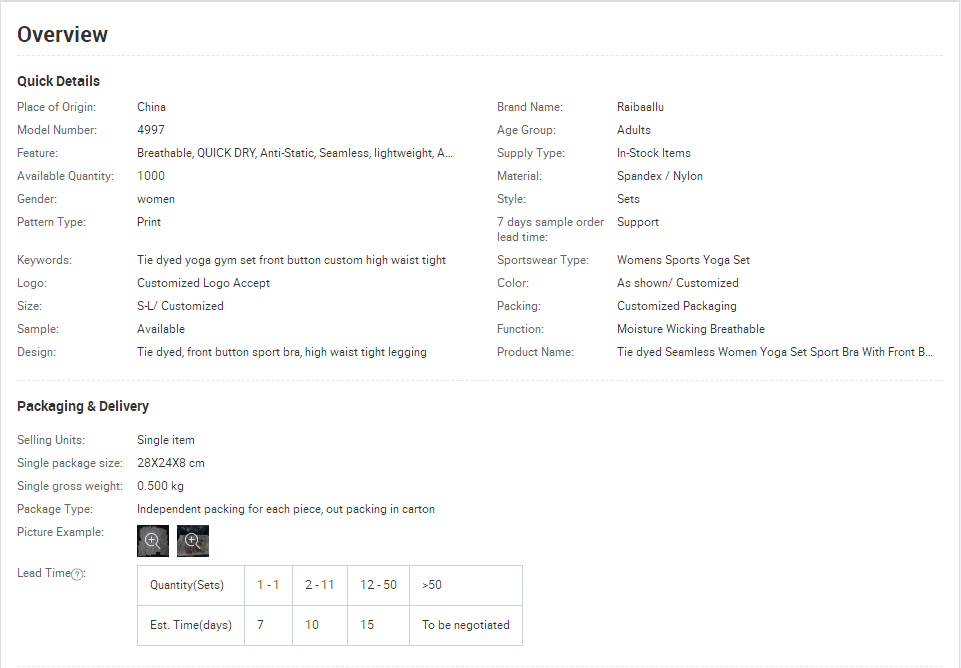Screen dimensions: 961x668
Task: Click the Keywords value about tie dyed yoga gym set
Action: coord(291,260)
